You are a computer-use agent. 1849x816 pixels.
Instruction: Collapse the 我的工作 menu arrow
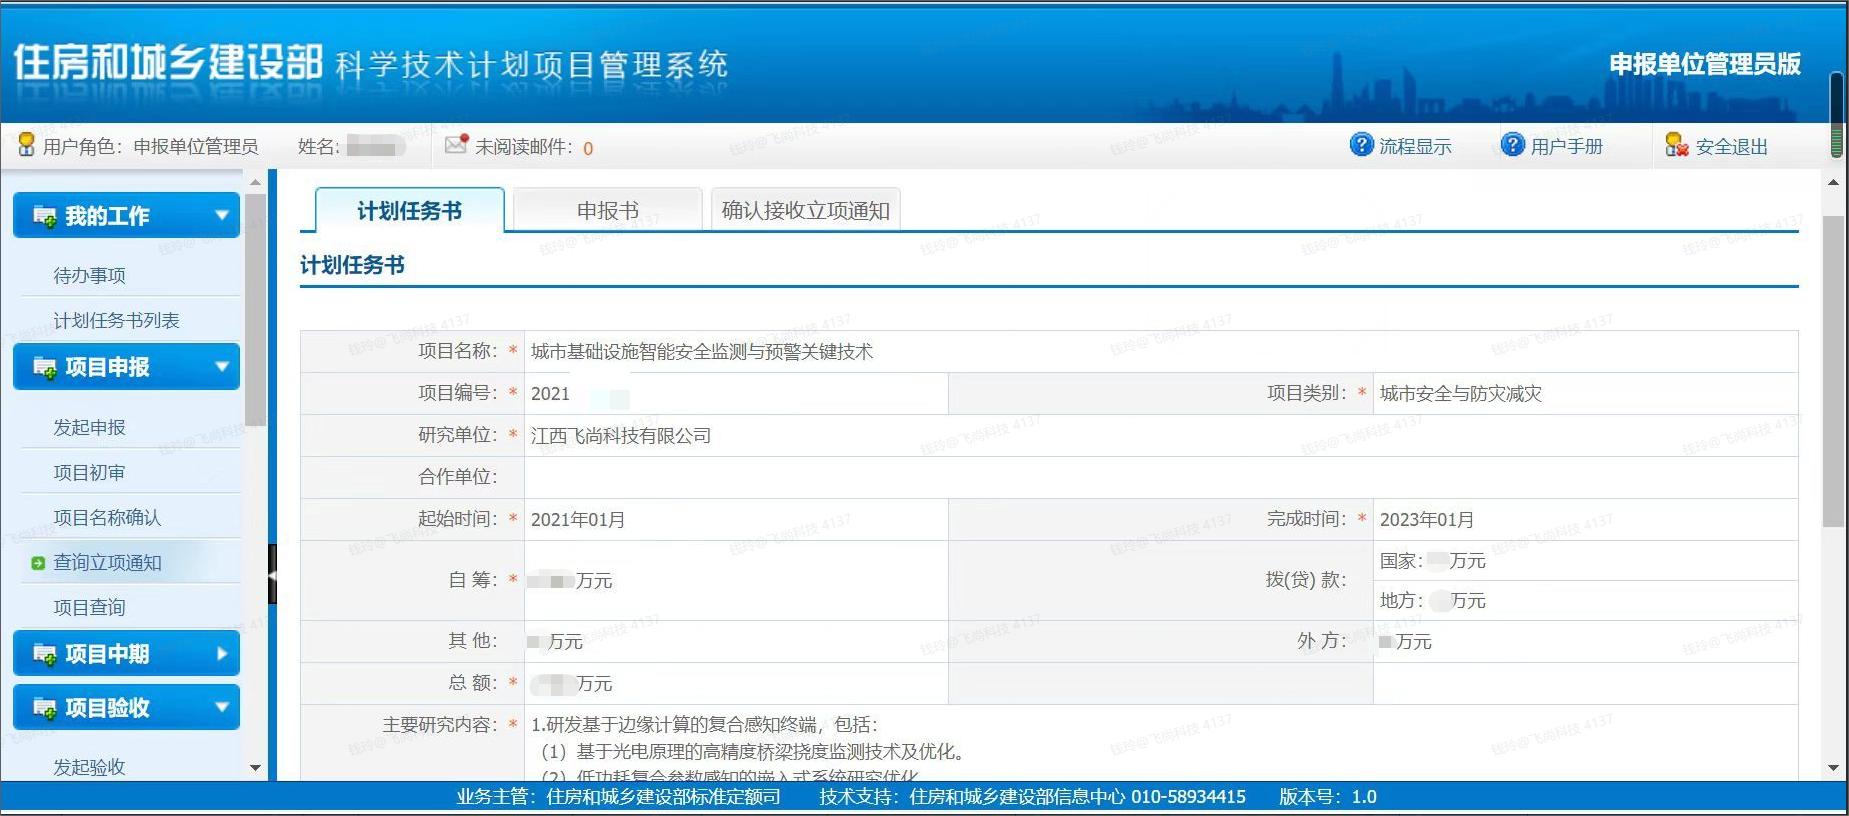pos(221,215)
